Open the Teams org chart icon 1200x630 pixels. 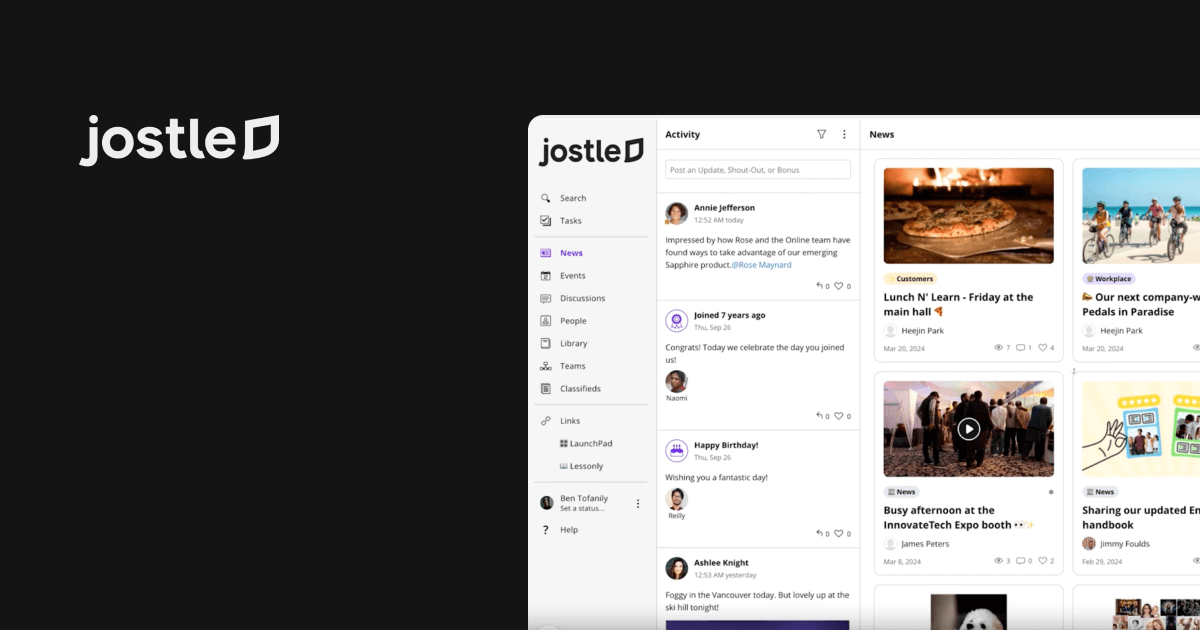[546, 366]
